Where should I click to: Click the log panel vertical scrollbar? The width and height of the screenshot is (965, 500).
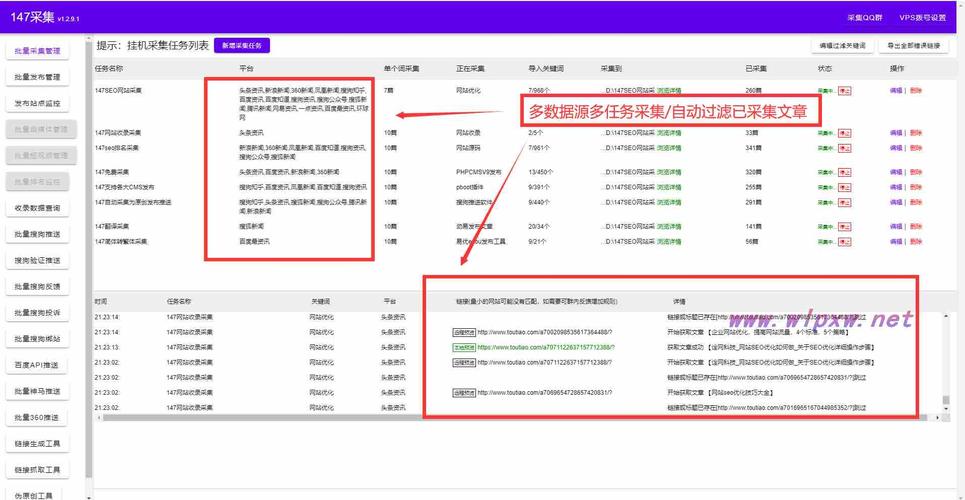(x=946, y=401)
